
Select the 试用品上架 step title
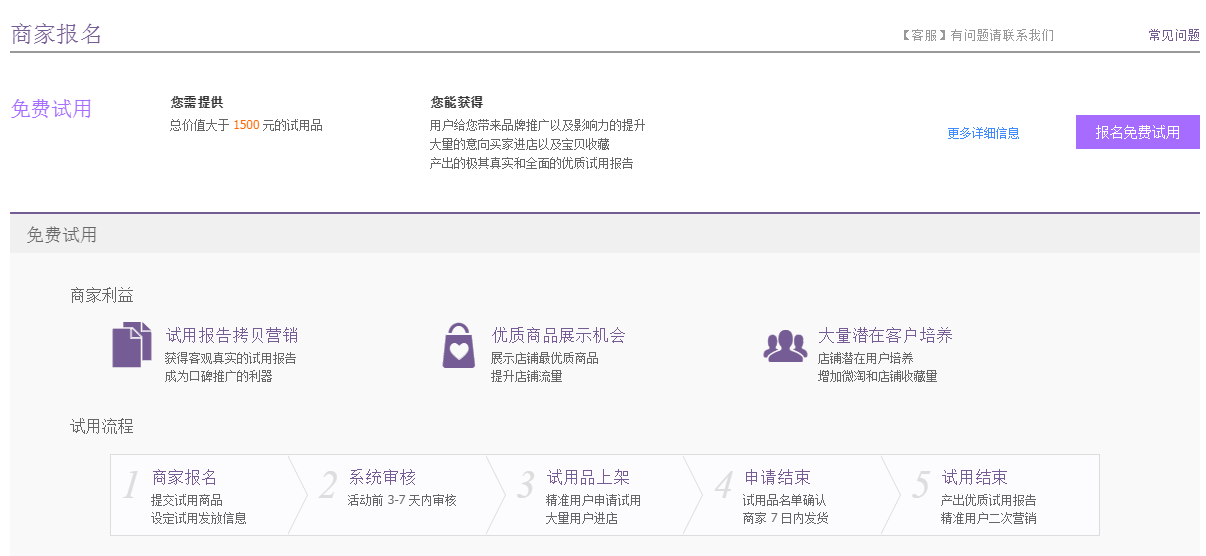[x=587, y=477]
